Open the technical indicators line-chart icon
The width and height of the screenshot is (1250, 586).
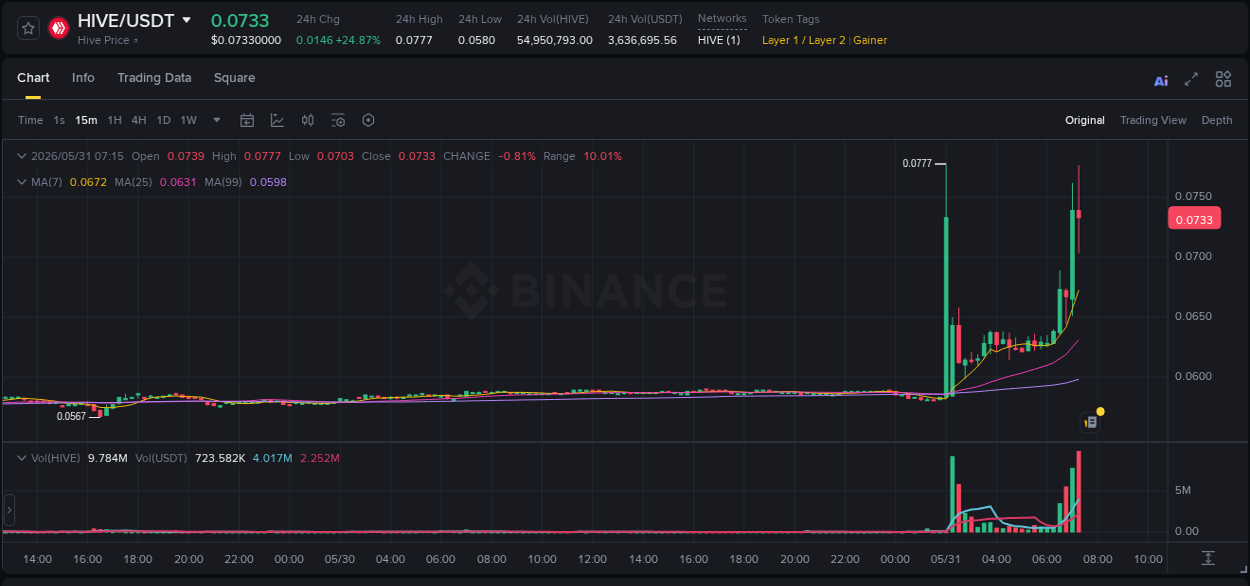click(x=277, y=120)
